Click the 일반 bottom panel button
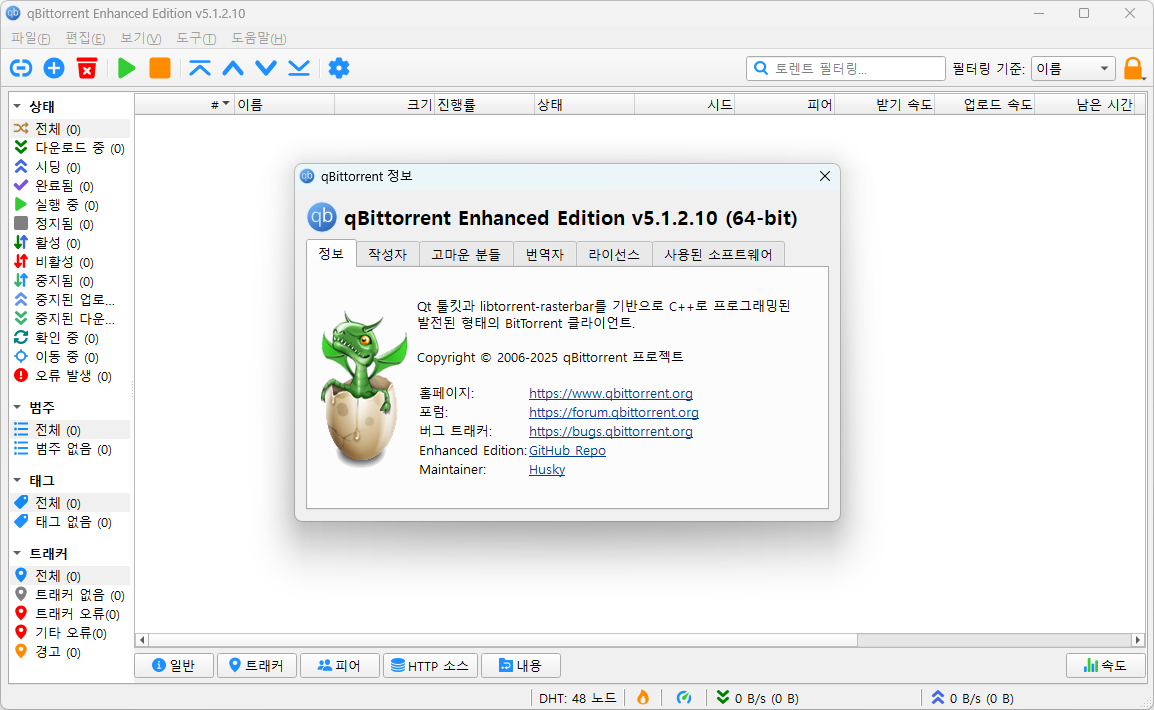Viewport: 1154px width, 710px height. click(x=174, y=665)
